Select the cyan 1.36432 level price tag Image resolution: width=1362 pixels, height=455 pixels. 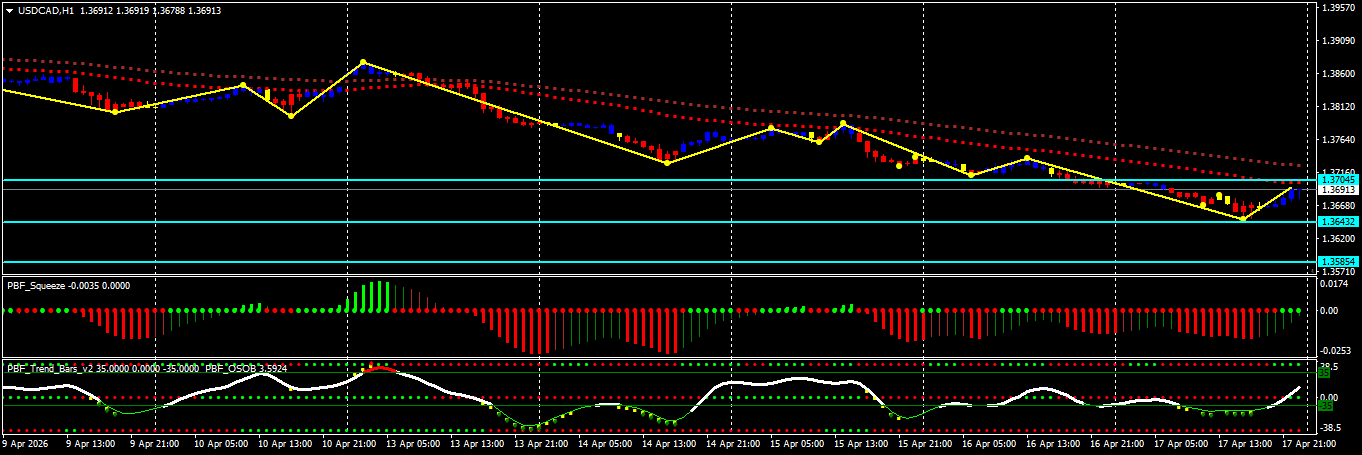click(x=1337, y=221)
